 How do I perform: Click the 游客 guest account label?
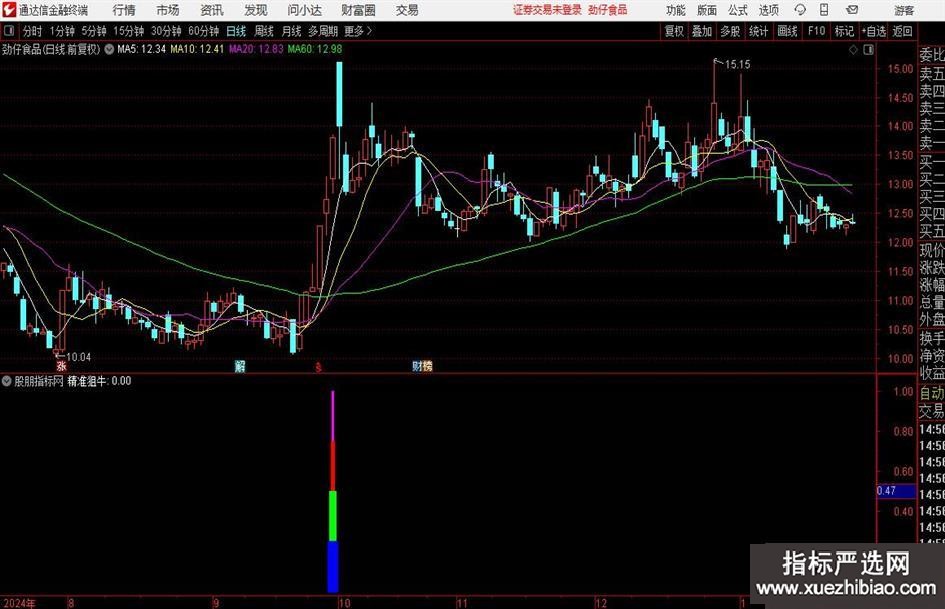904,10
